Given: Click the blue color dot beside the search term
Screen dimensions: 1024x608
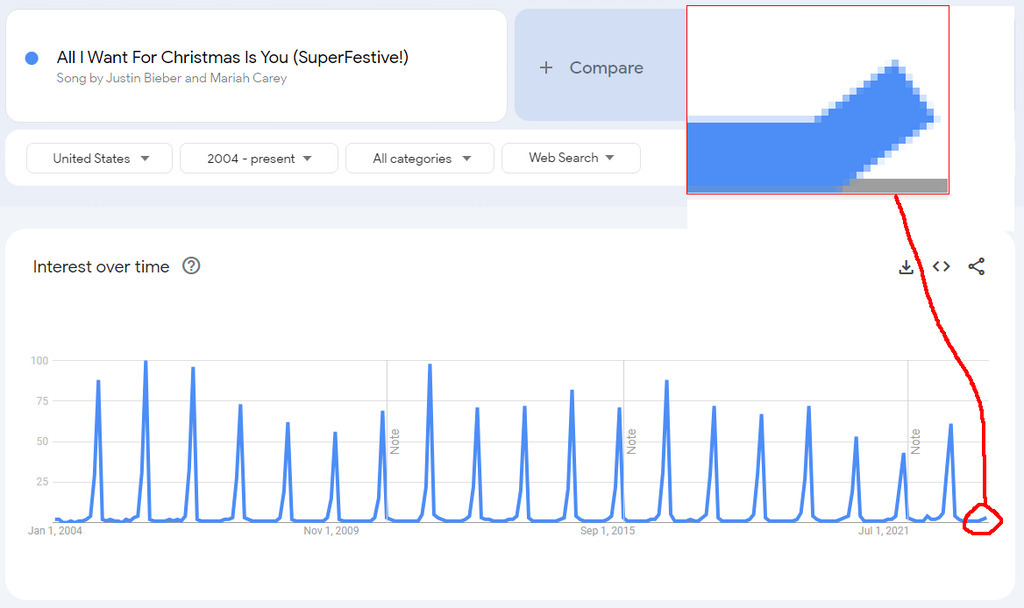Looking at the screenshot, I should click(x=31, y=58).
